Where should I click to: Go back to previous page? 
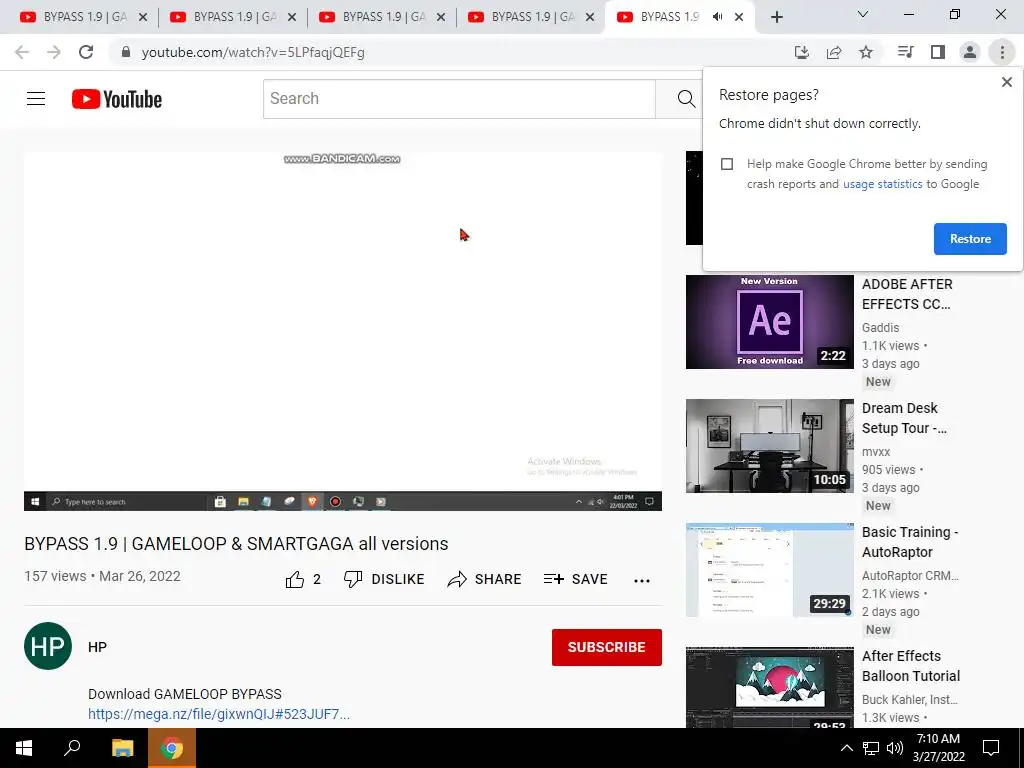[22, 52]
